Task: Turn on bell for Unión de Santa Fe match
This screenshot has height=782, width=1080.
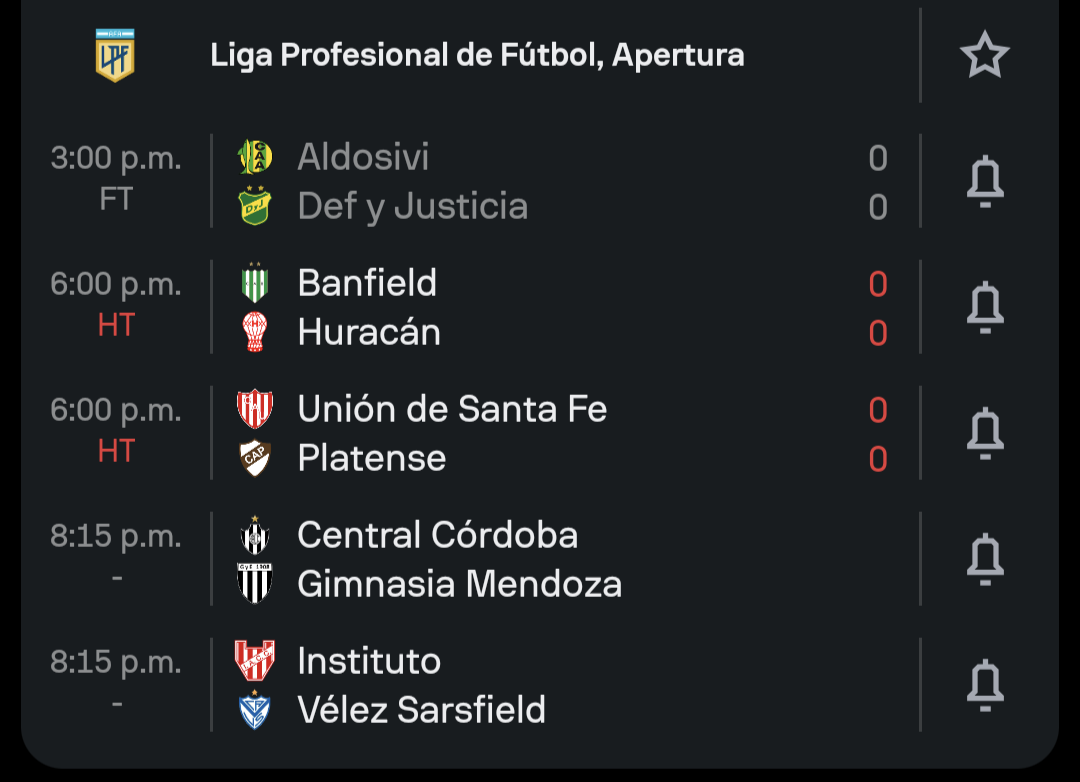Action: [985, 433]
